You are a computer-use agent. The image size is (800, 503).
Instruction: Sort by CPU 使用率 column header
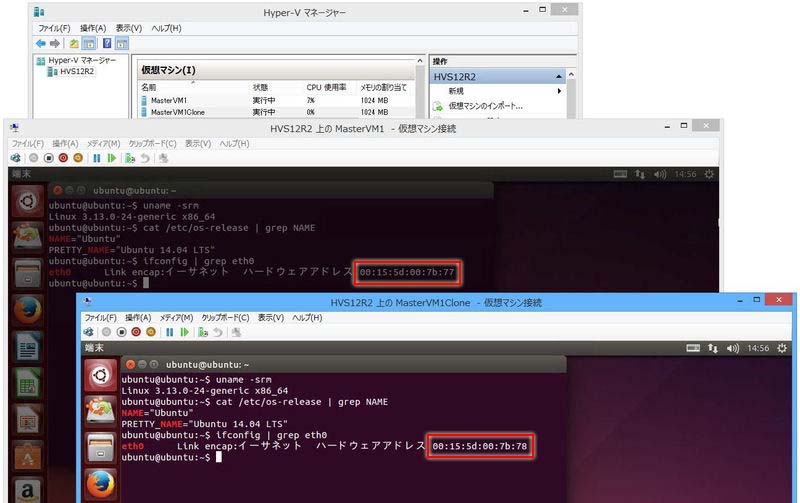tap(326, 87)
